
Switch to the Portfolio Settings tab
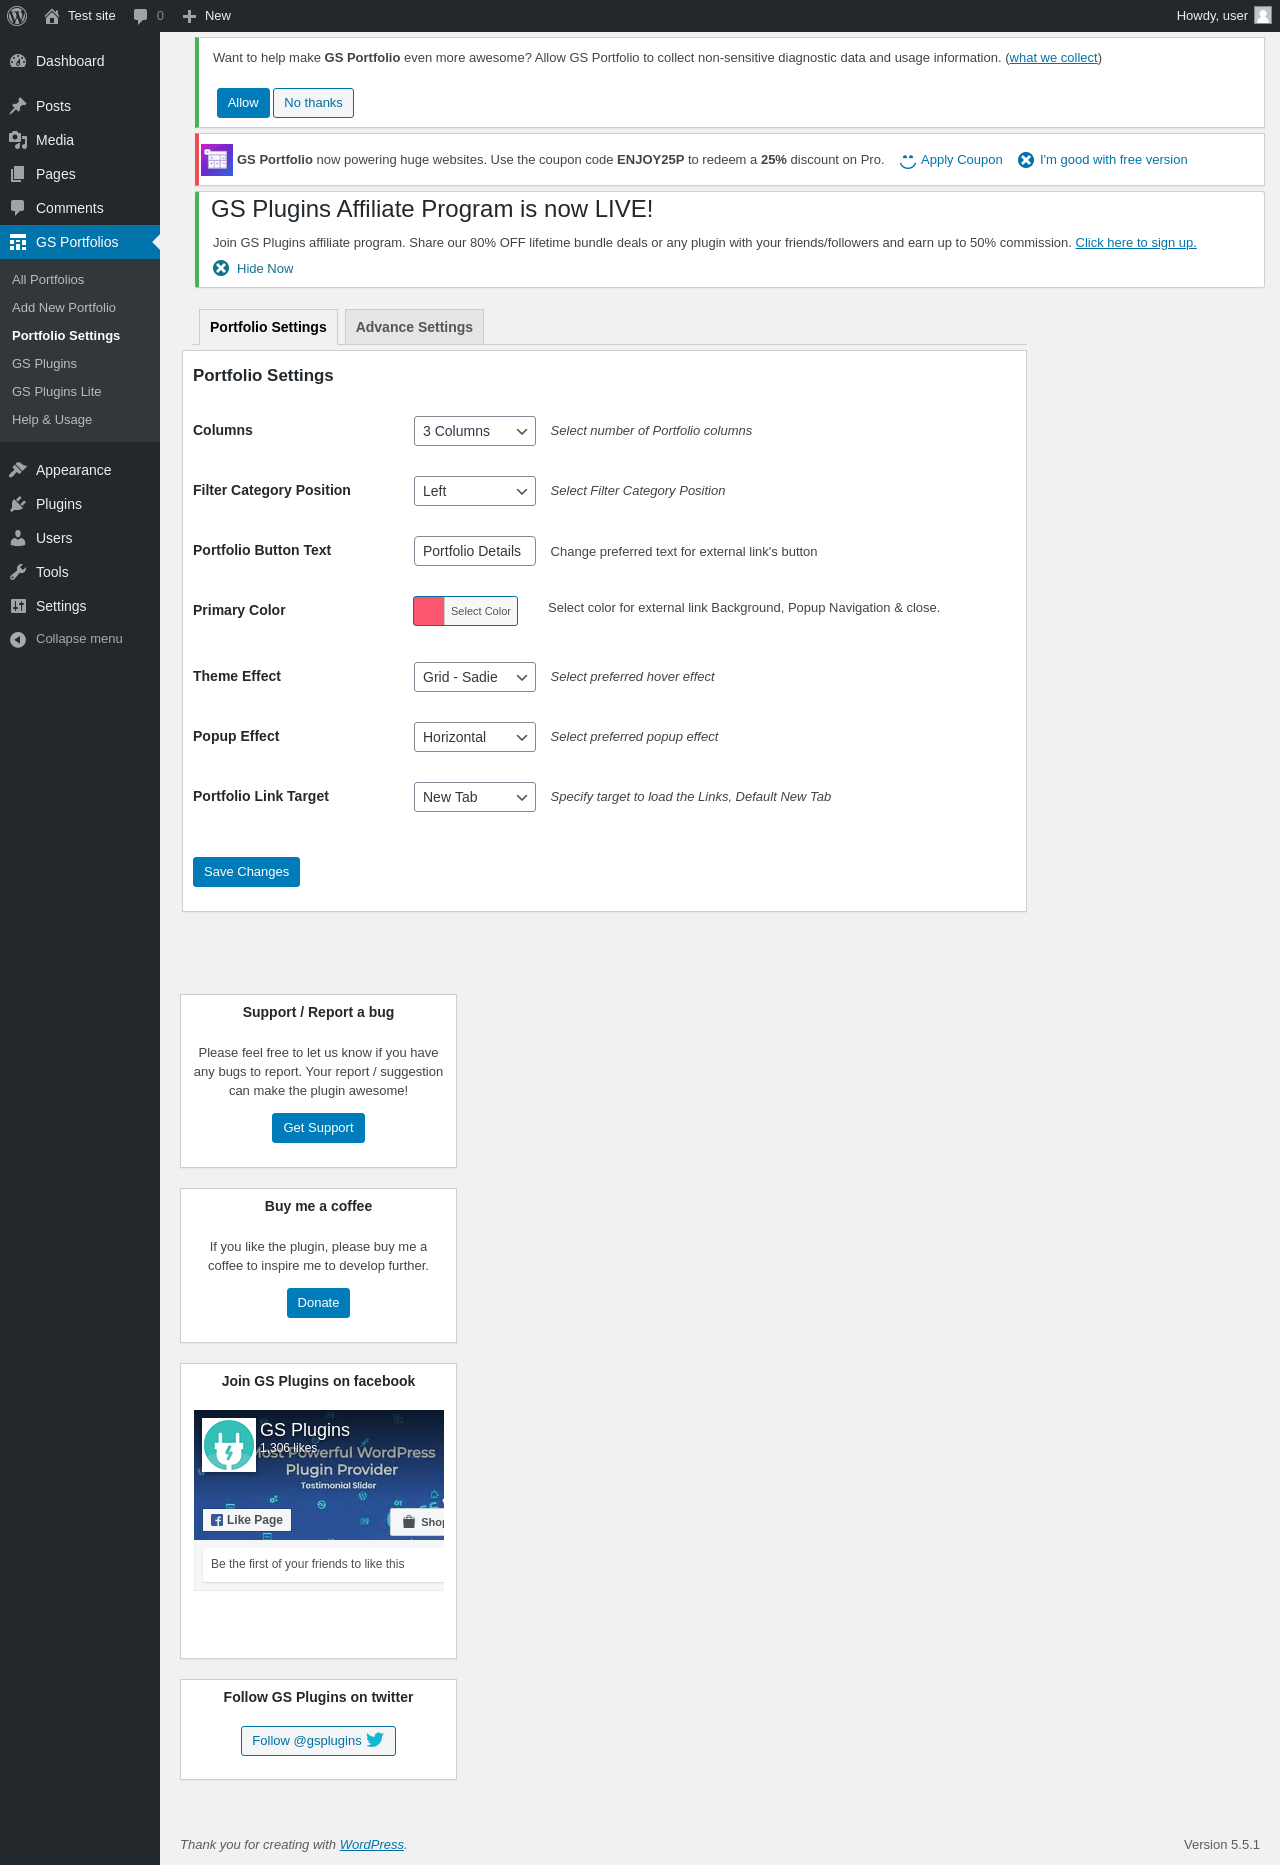[268, 327]
